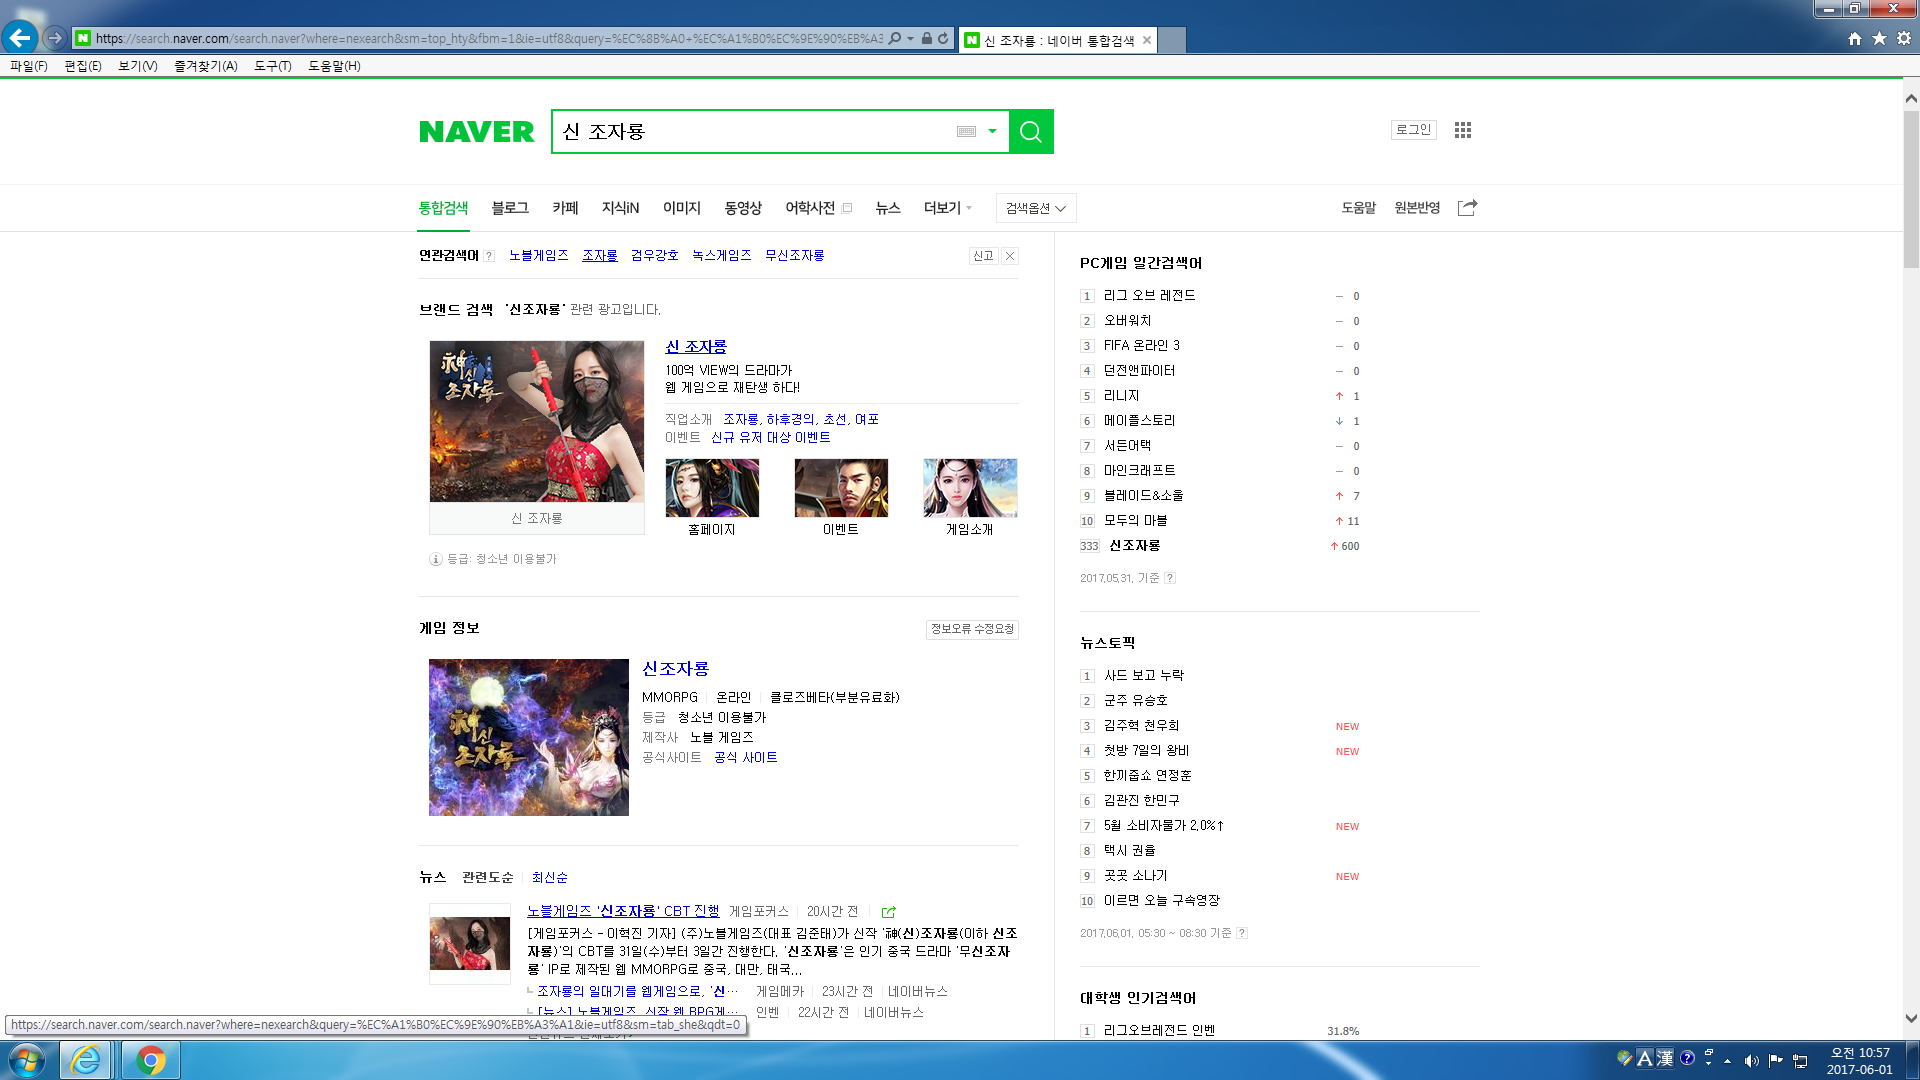Open the browser home icon
This screenshot has height=1080, width=1920.
tap(1855, 38)
